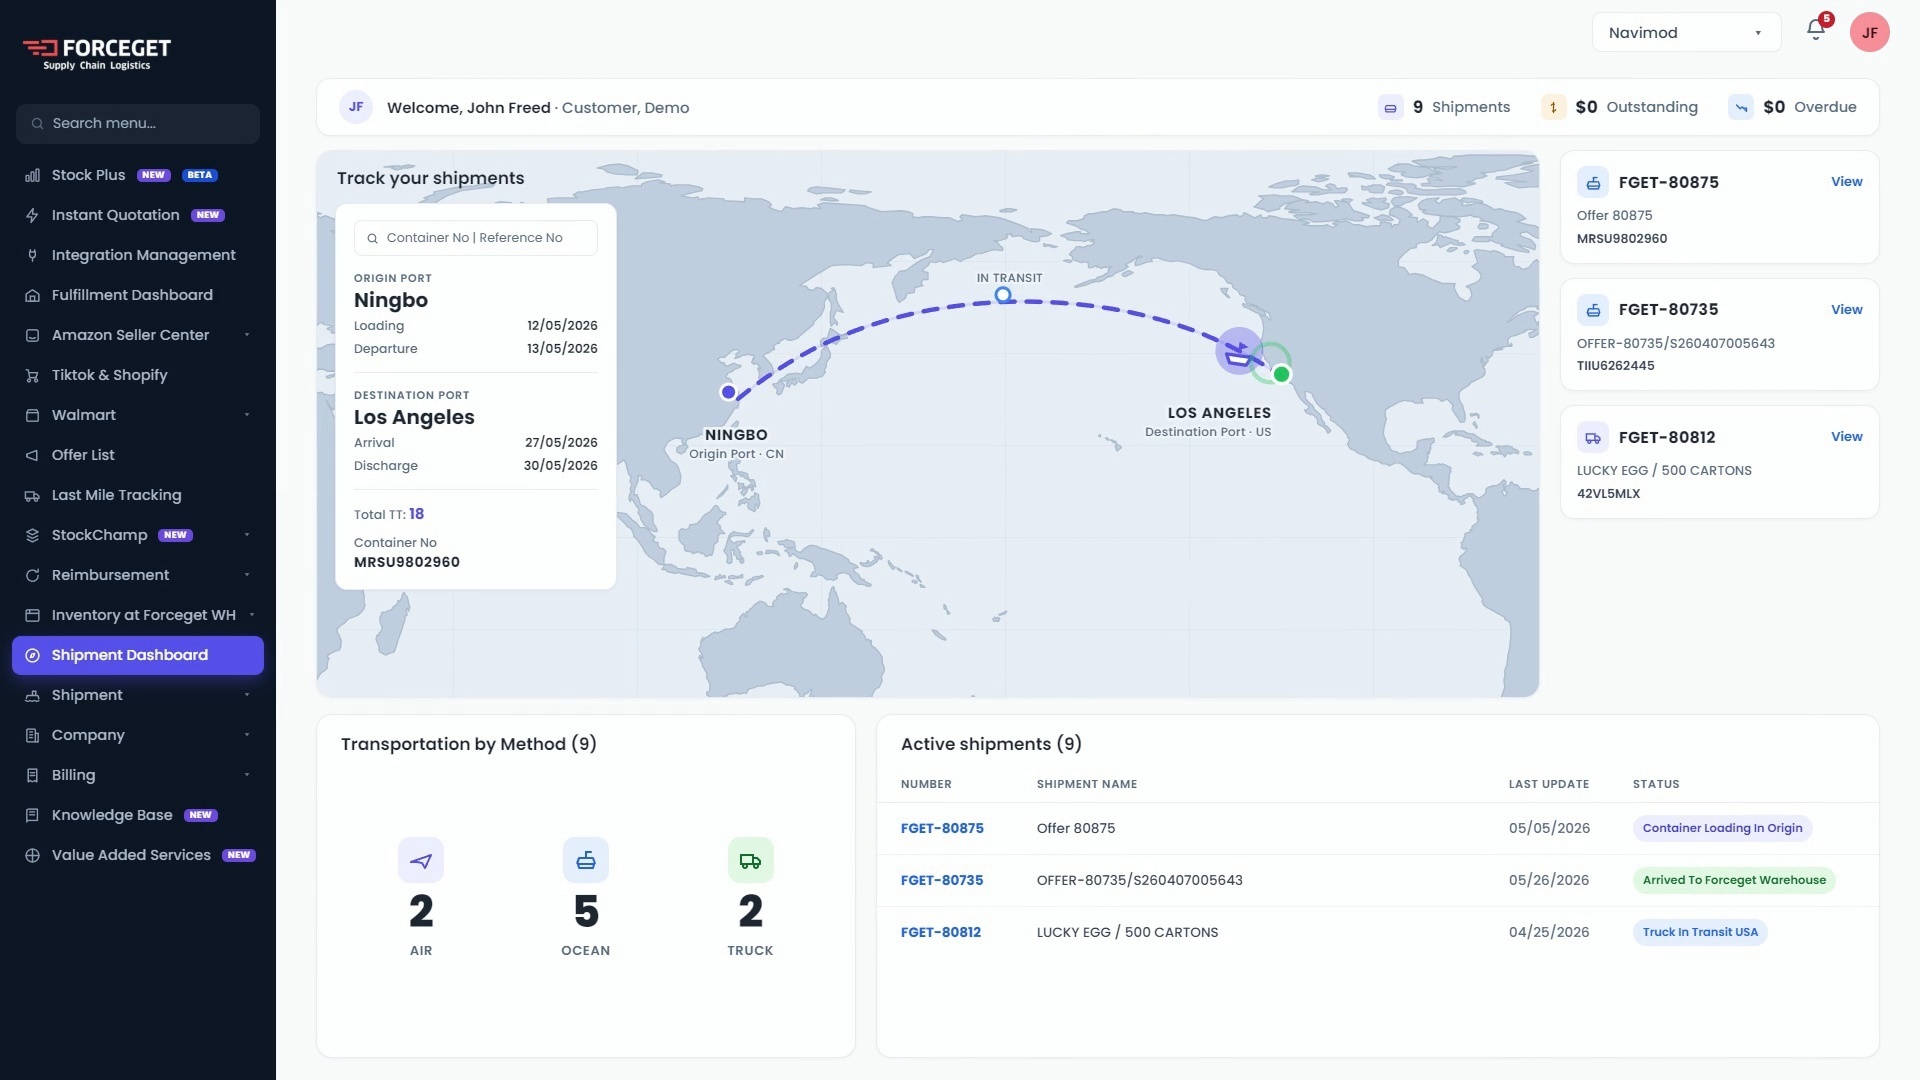Open FGET-80812 shipment number link
Screen dimensions: 1920x1080
940,932
